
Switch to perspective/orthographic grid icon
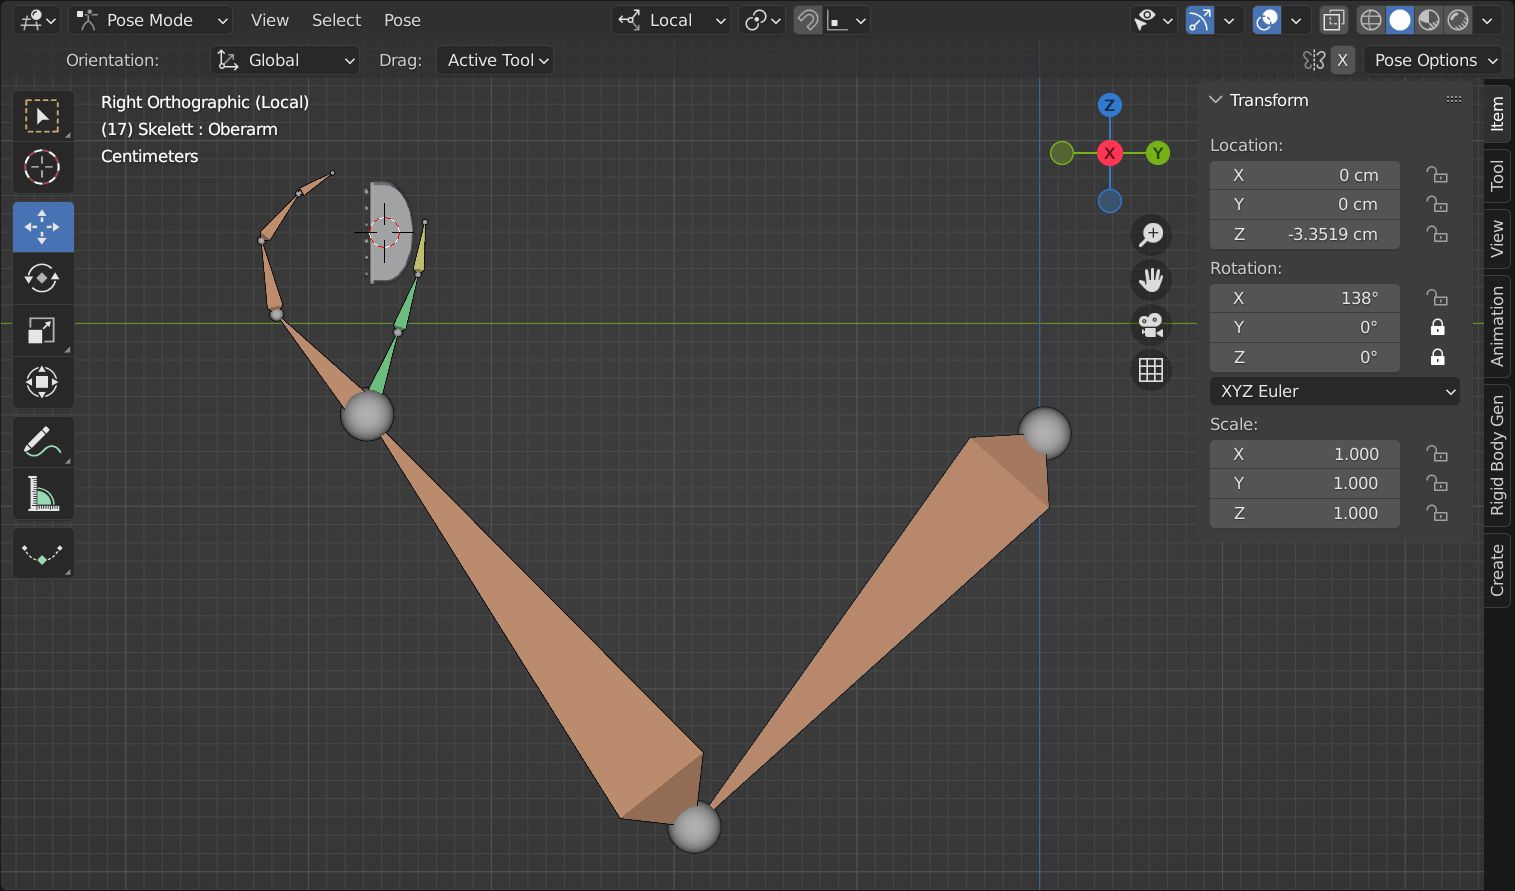tap(1151, 370)
